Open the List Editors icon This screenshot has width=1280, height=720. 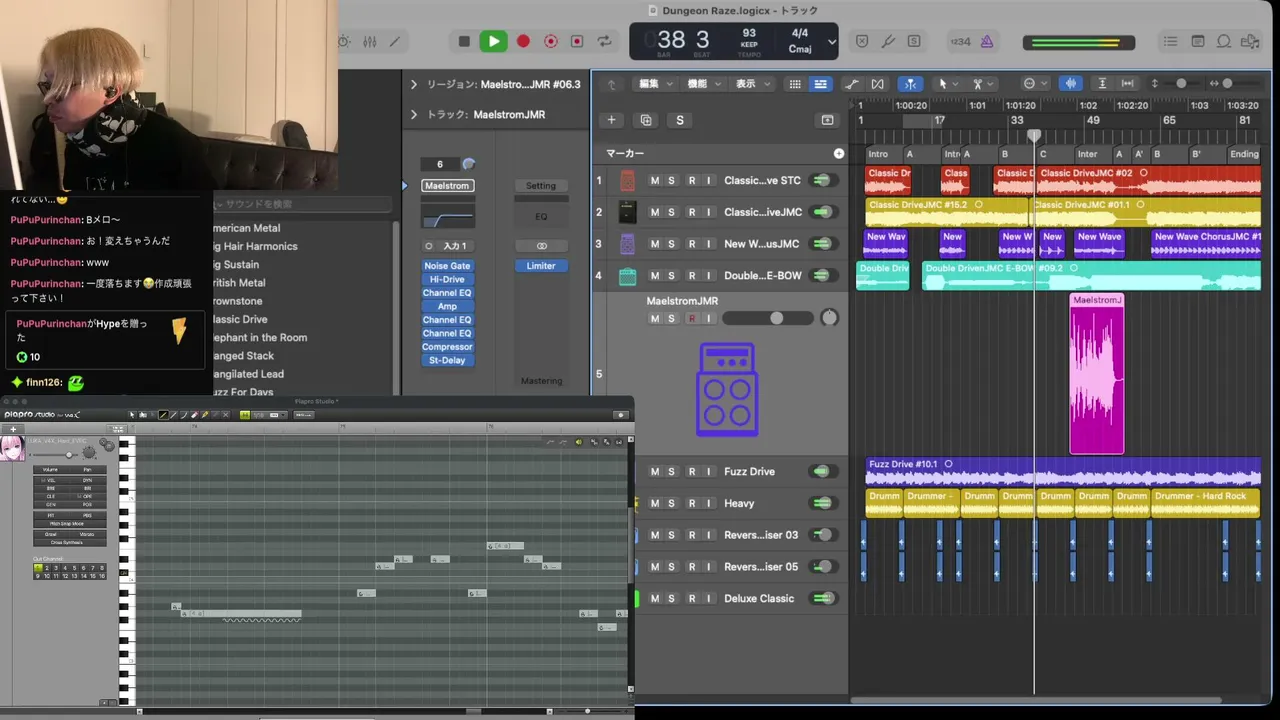coord(1170,41)
